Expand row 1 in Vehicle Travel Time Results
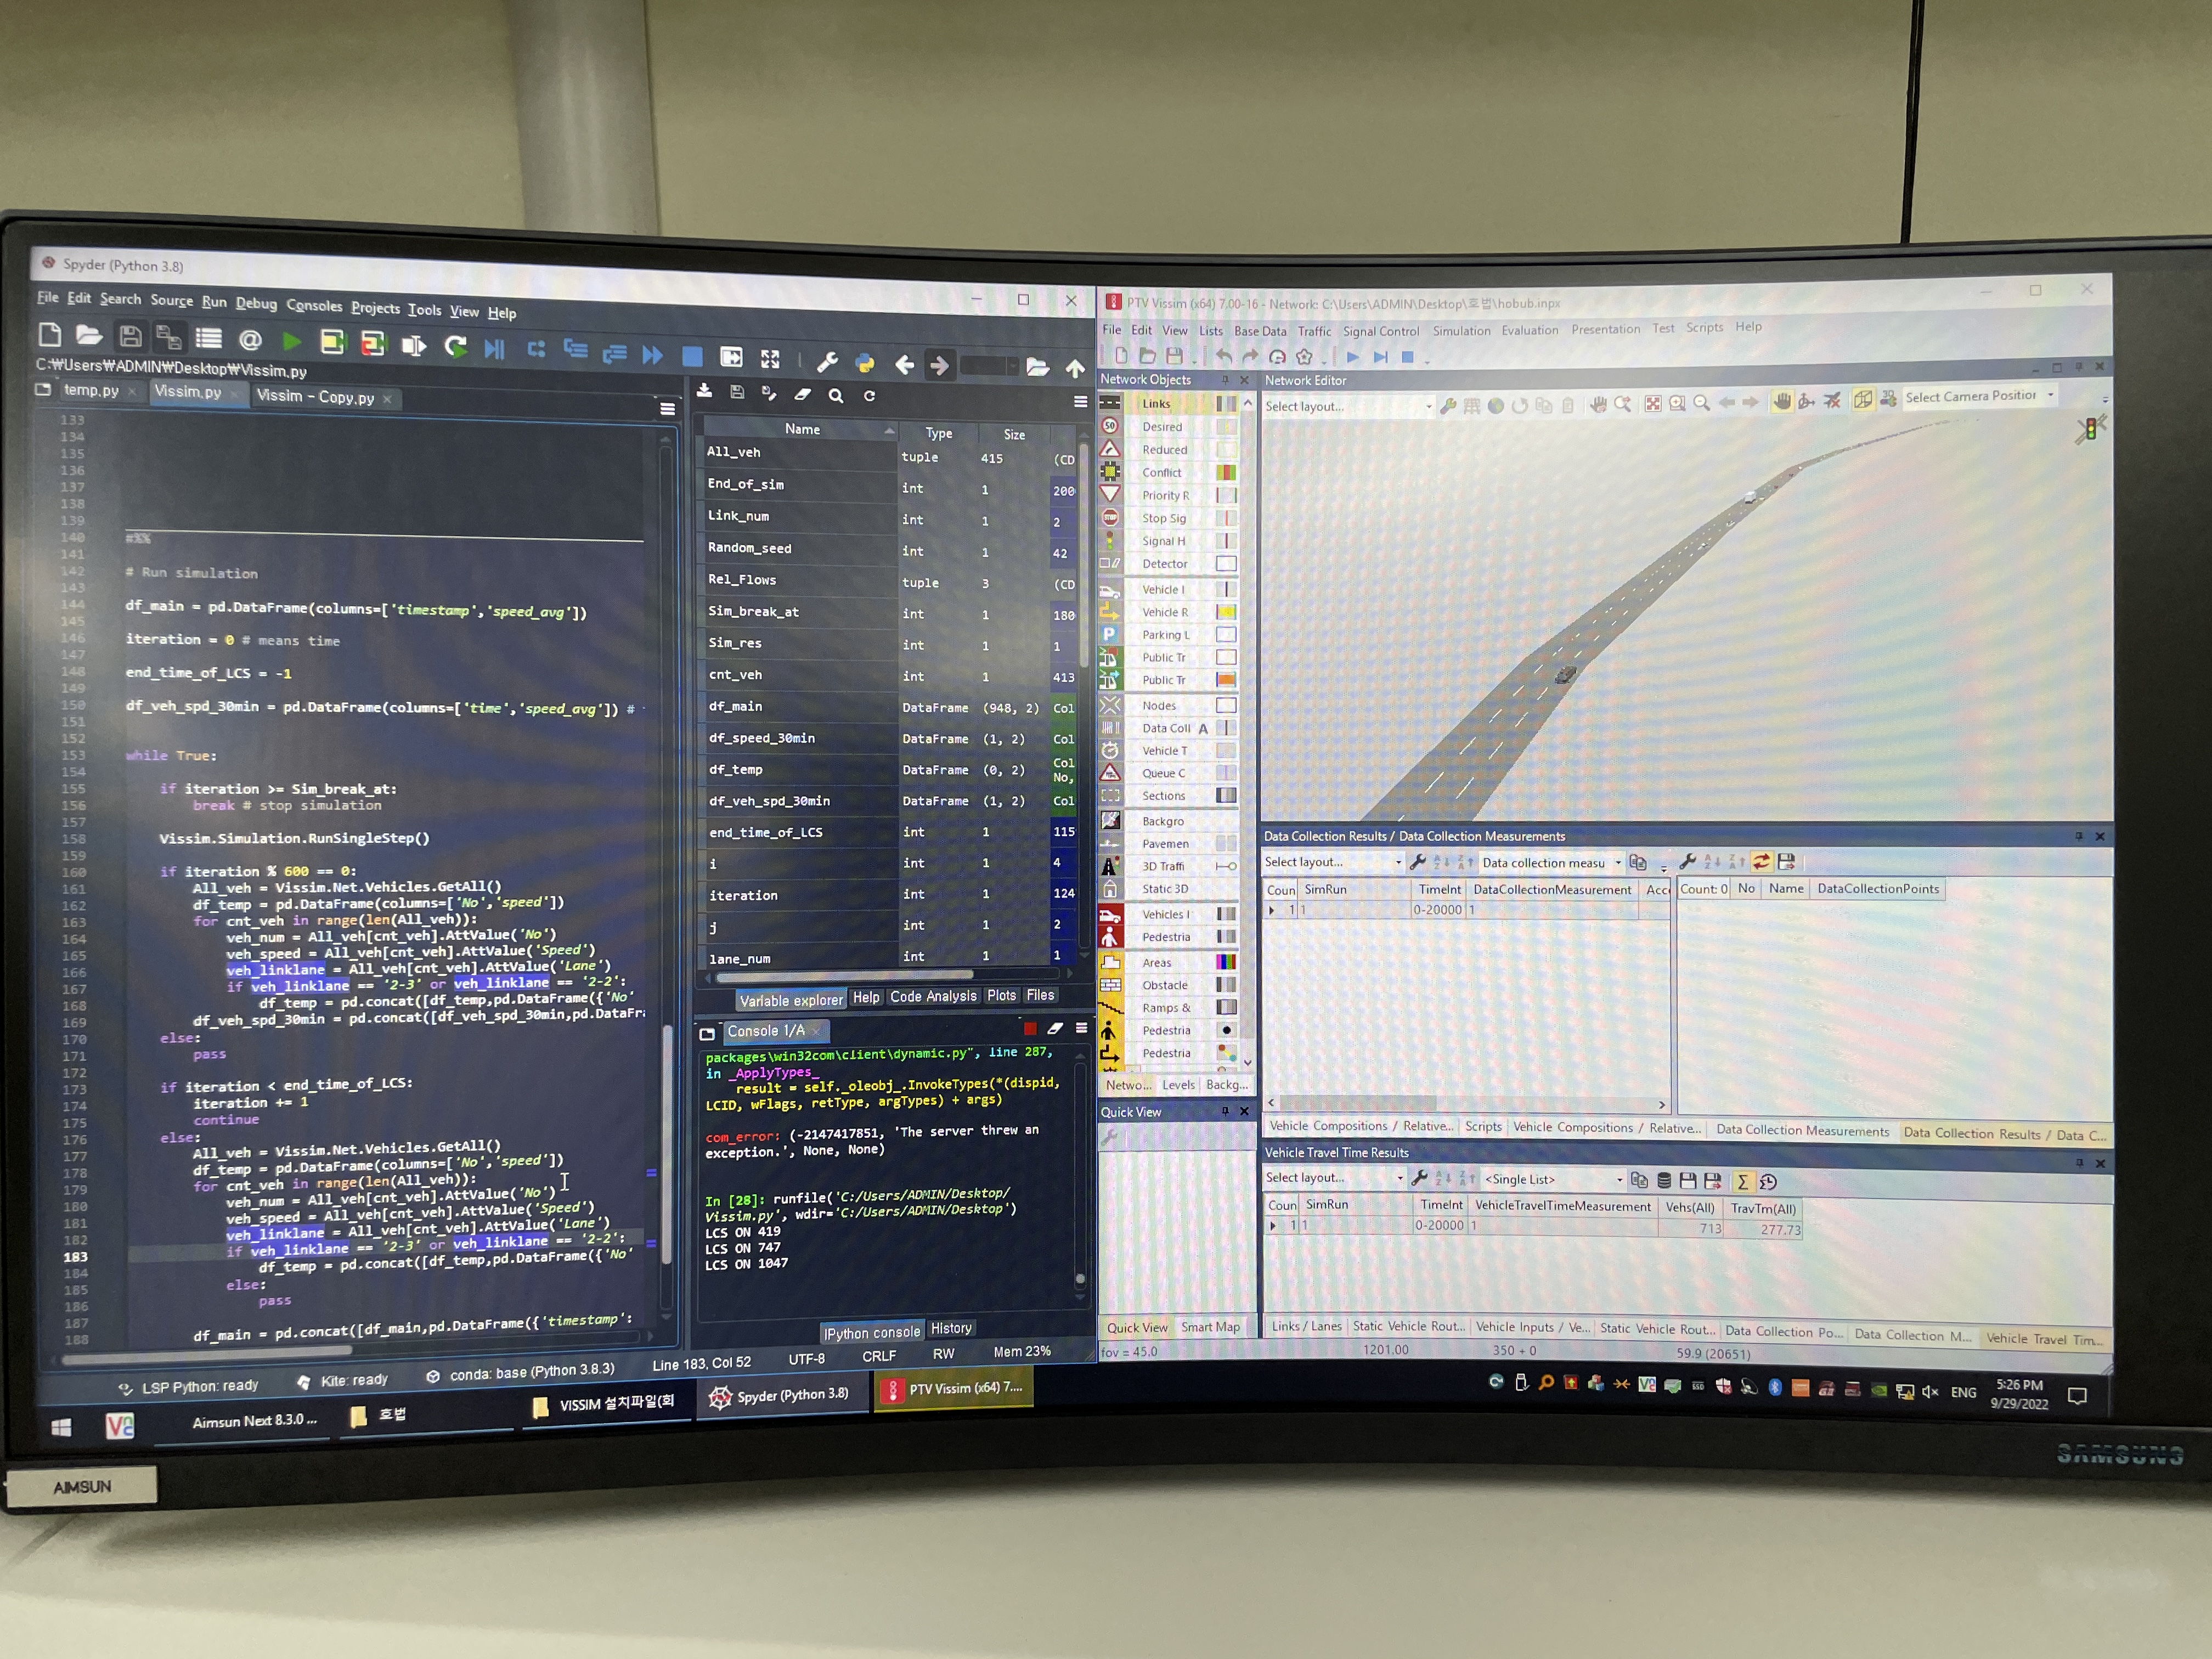Viewport: 2212px width, 1659px height. (1273, 1225)
